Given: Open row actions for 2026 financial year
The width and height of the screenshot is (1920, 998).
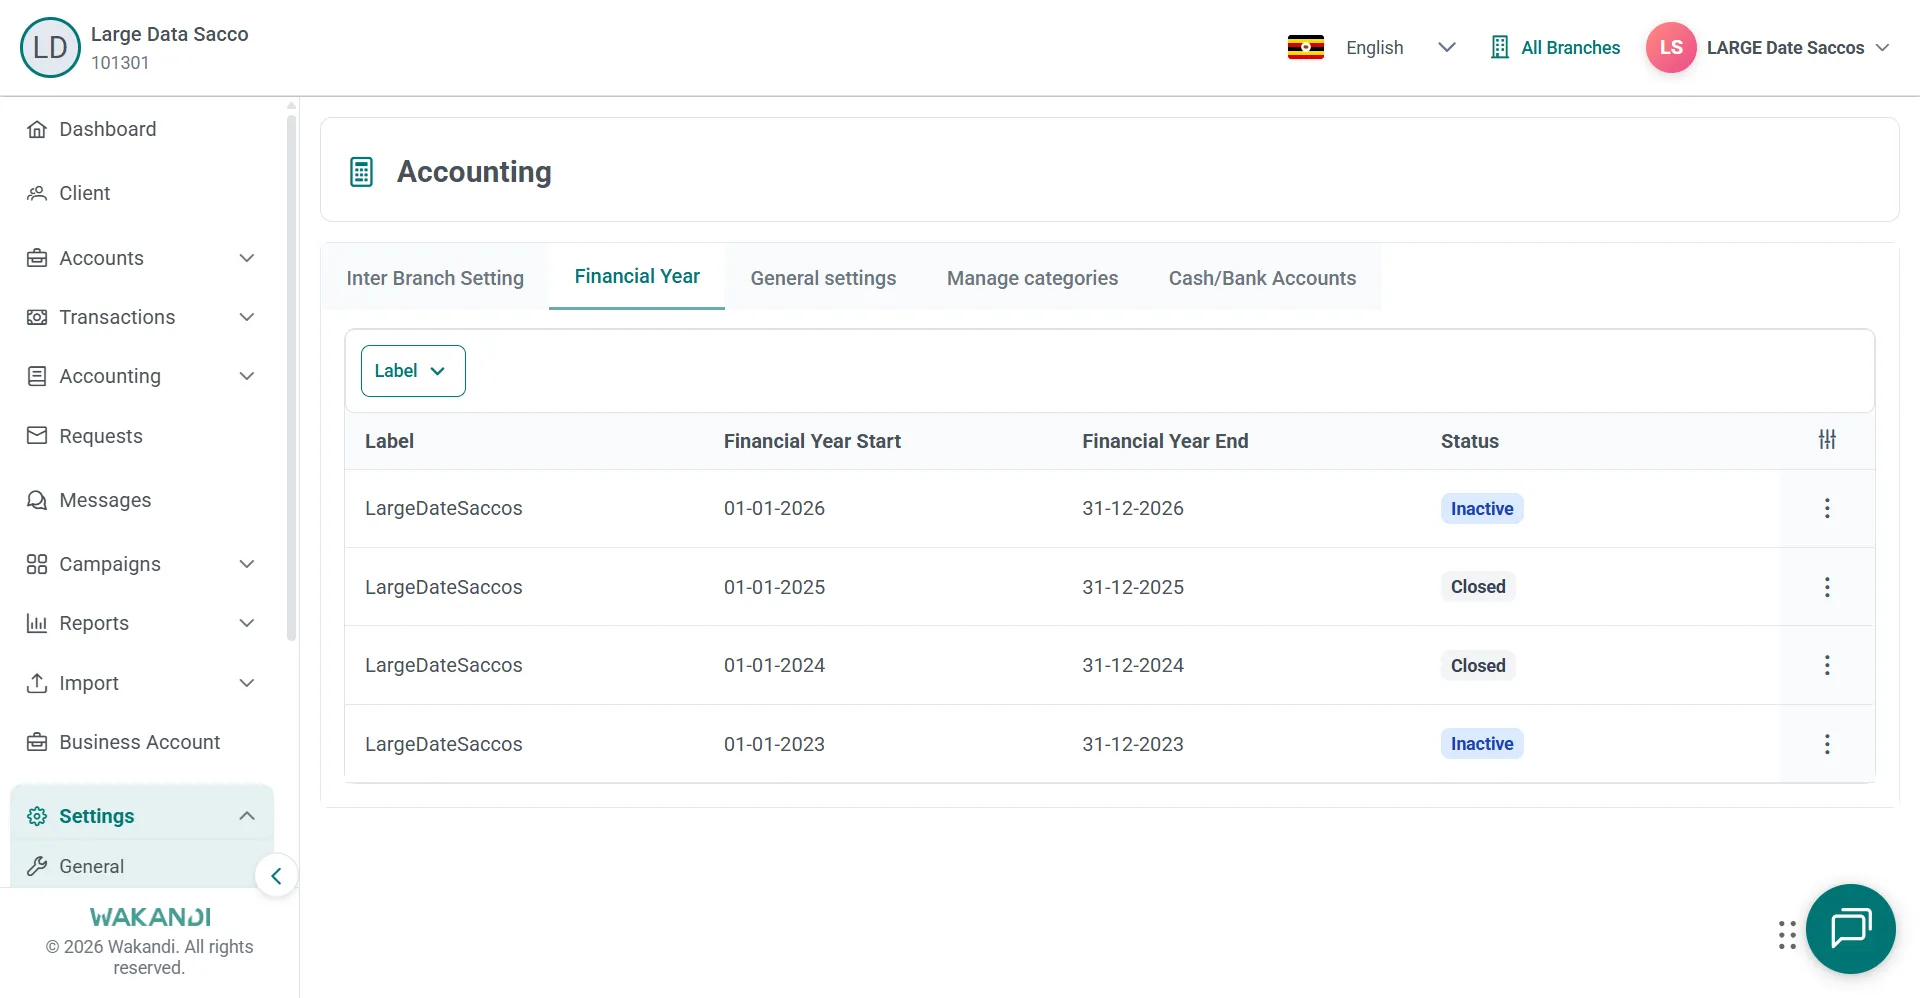Looking at the screenshot, I should tap(1827, 508).
